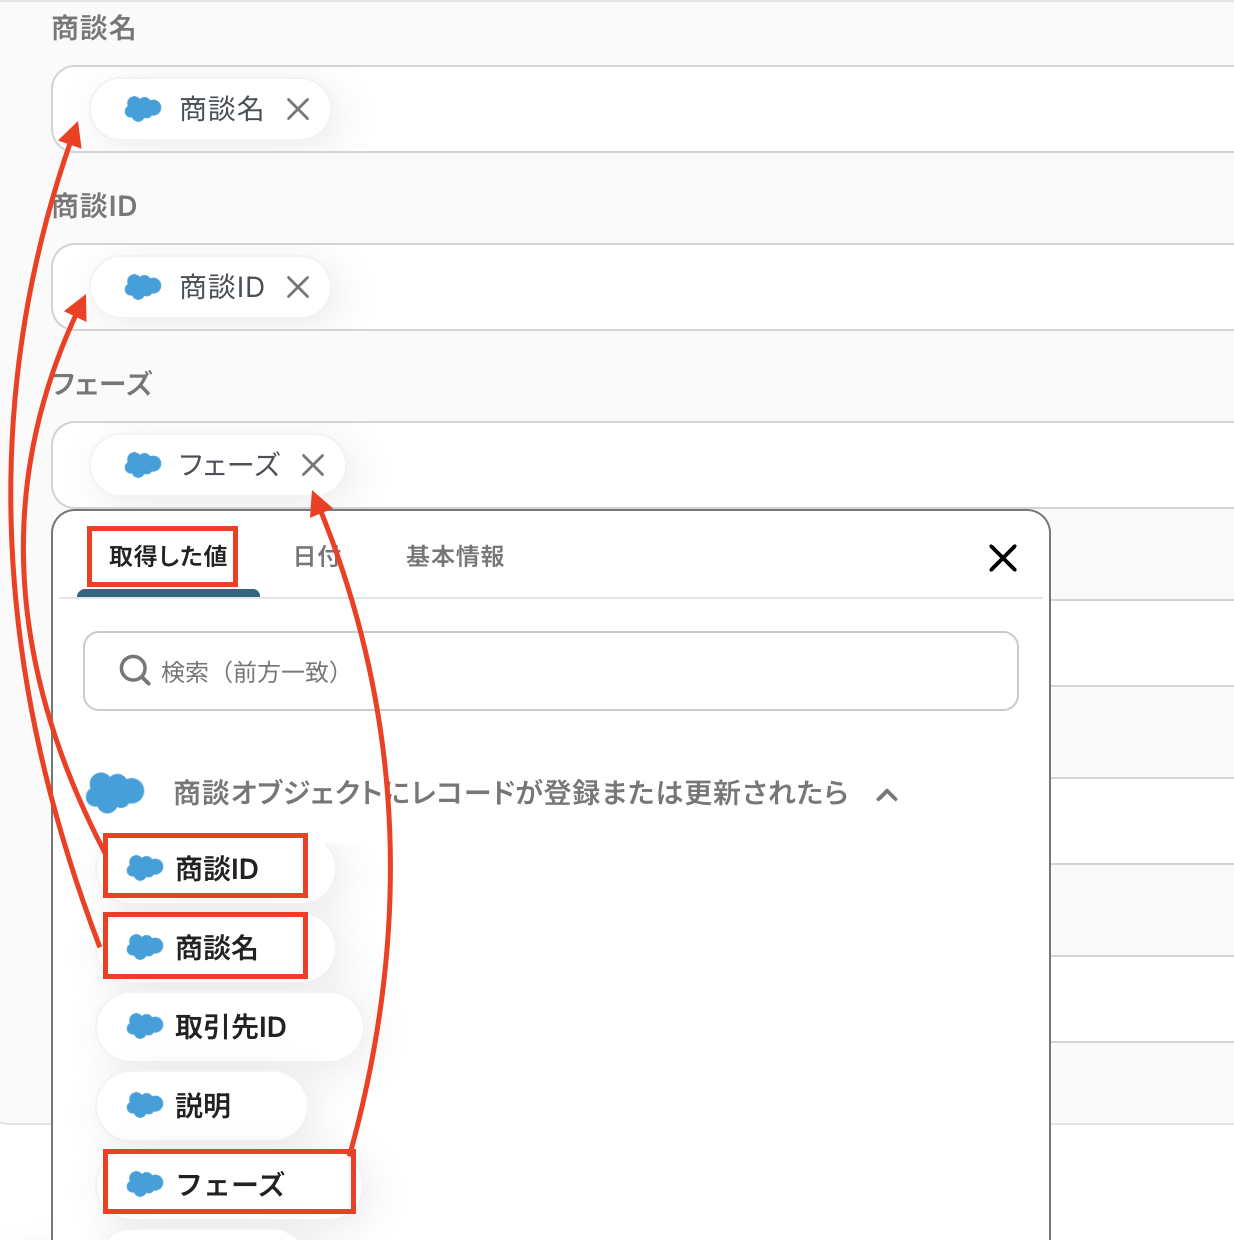Image resolution: width=1234 pixels, height=1240 pixels.
Task: Collapse section via 商談オブジェクトにレコードが登録 heading
Action: point(510,793)
